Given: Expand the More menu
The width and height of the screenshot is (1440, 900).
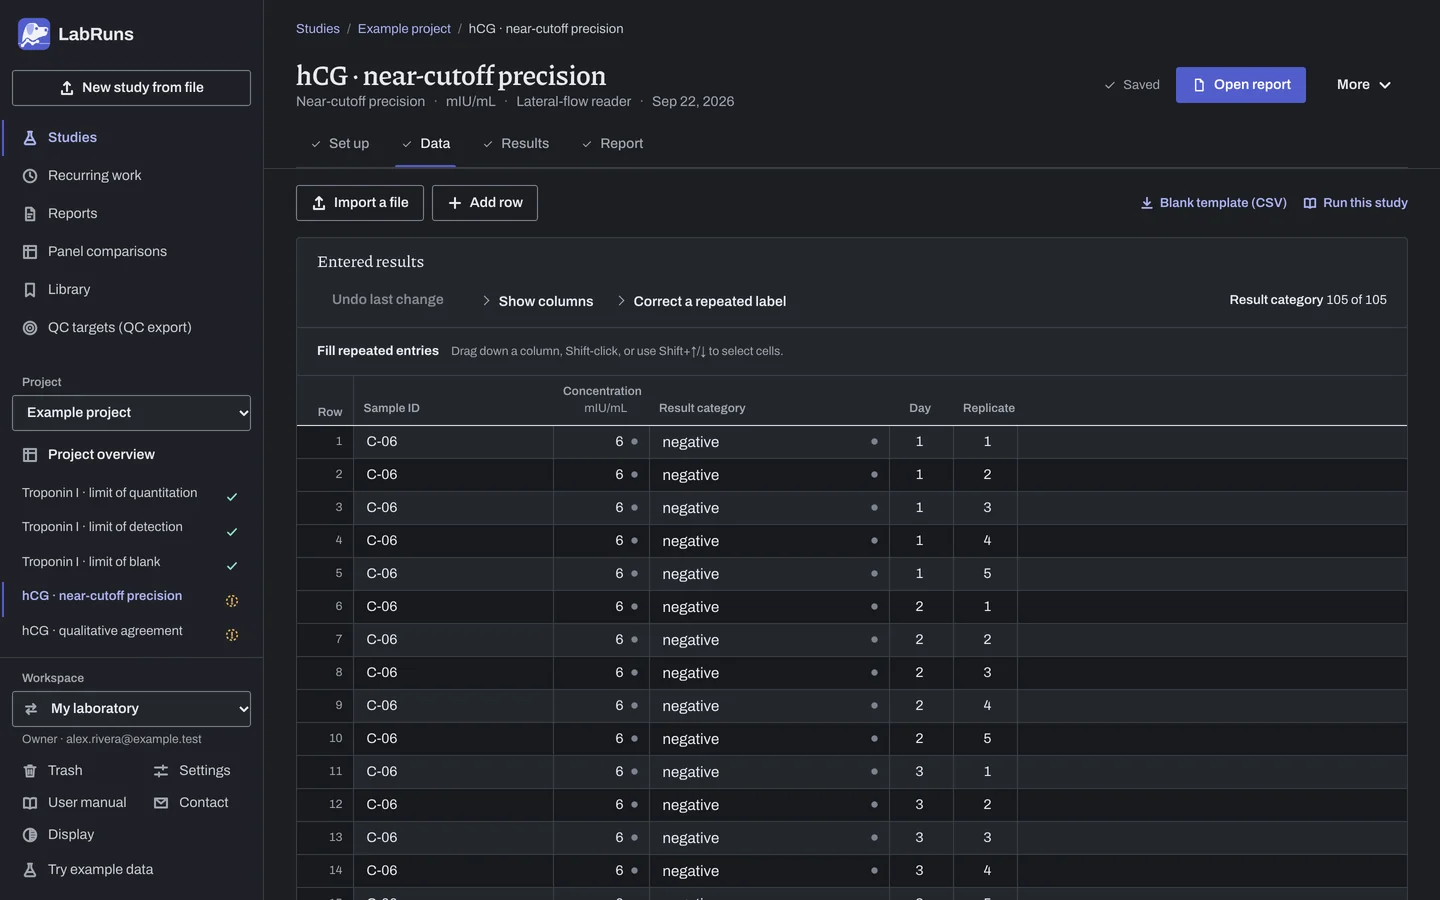Looking at the screenshot, I should coord(1364,85).
